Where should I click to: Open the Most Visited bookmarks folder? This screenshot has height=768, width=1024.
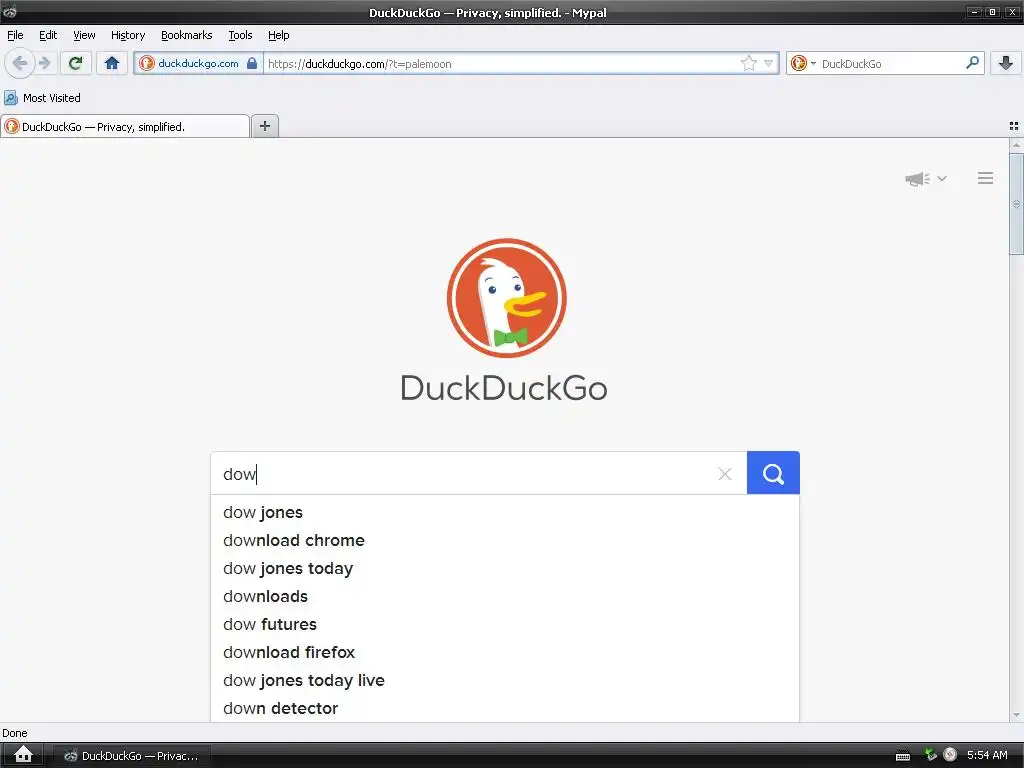click(x=42, y=98)
